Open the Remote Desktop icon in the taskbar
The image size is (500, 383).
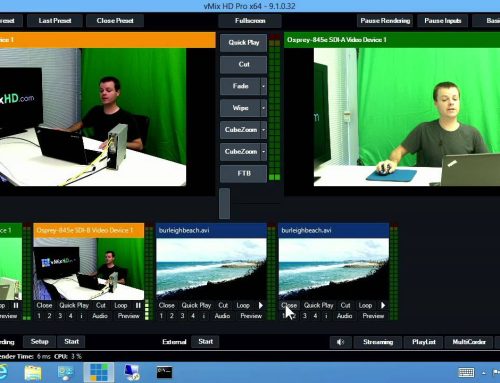pyautogui.click(x=132, y=372)
